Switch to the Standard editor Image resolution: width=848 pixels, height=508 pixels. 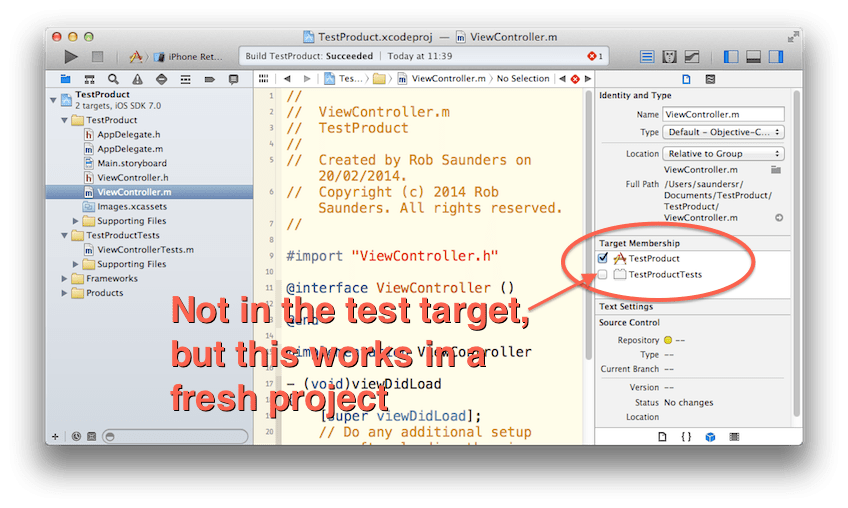pyautogui.click(x=647, y=56)
